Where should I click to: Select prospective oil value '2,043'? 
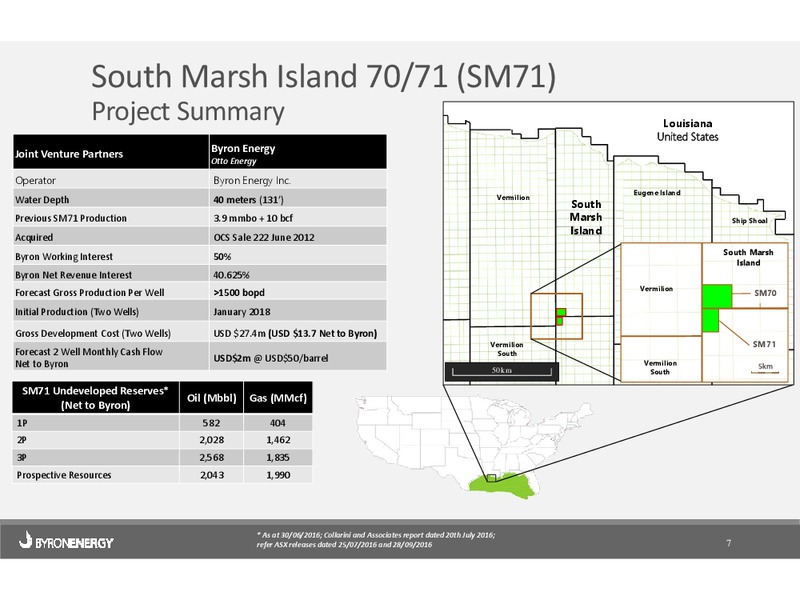(212, 475)
